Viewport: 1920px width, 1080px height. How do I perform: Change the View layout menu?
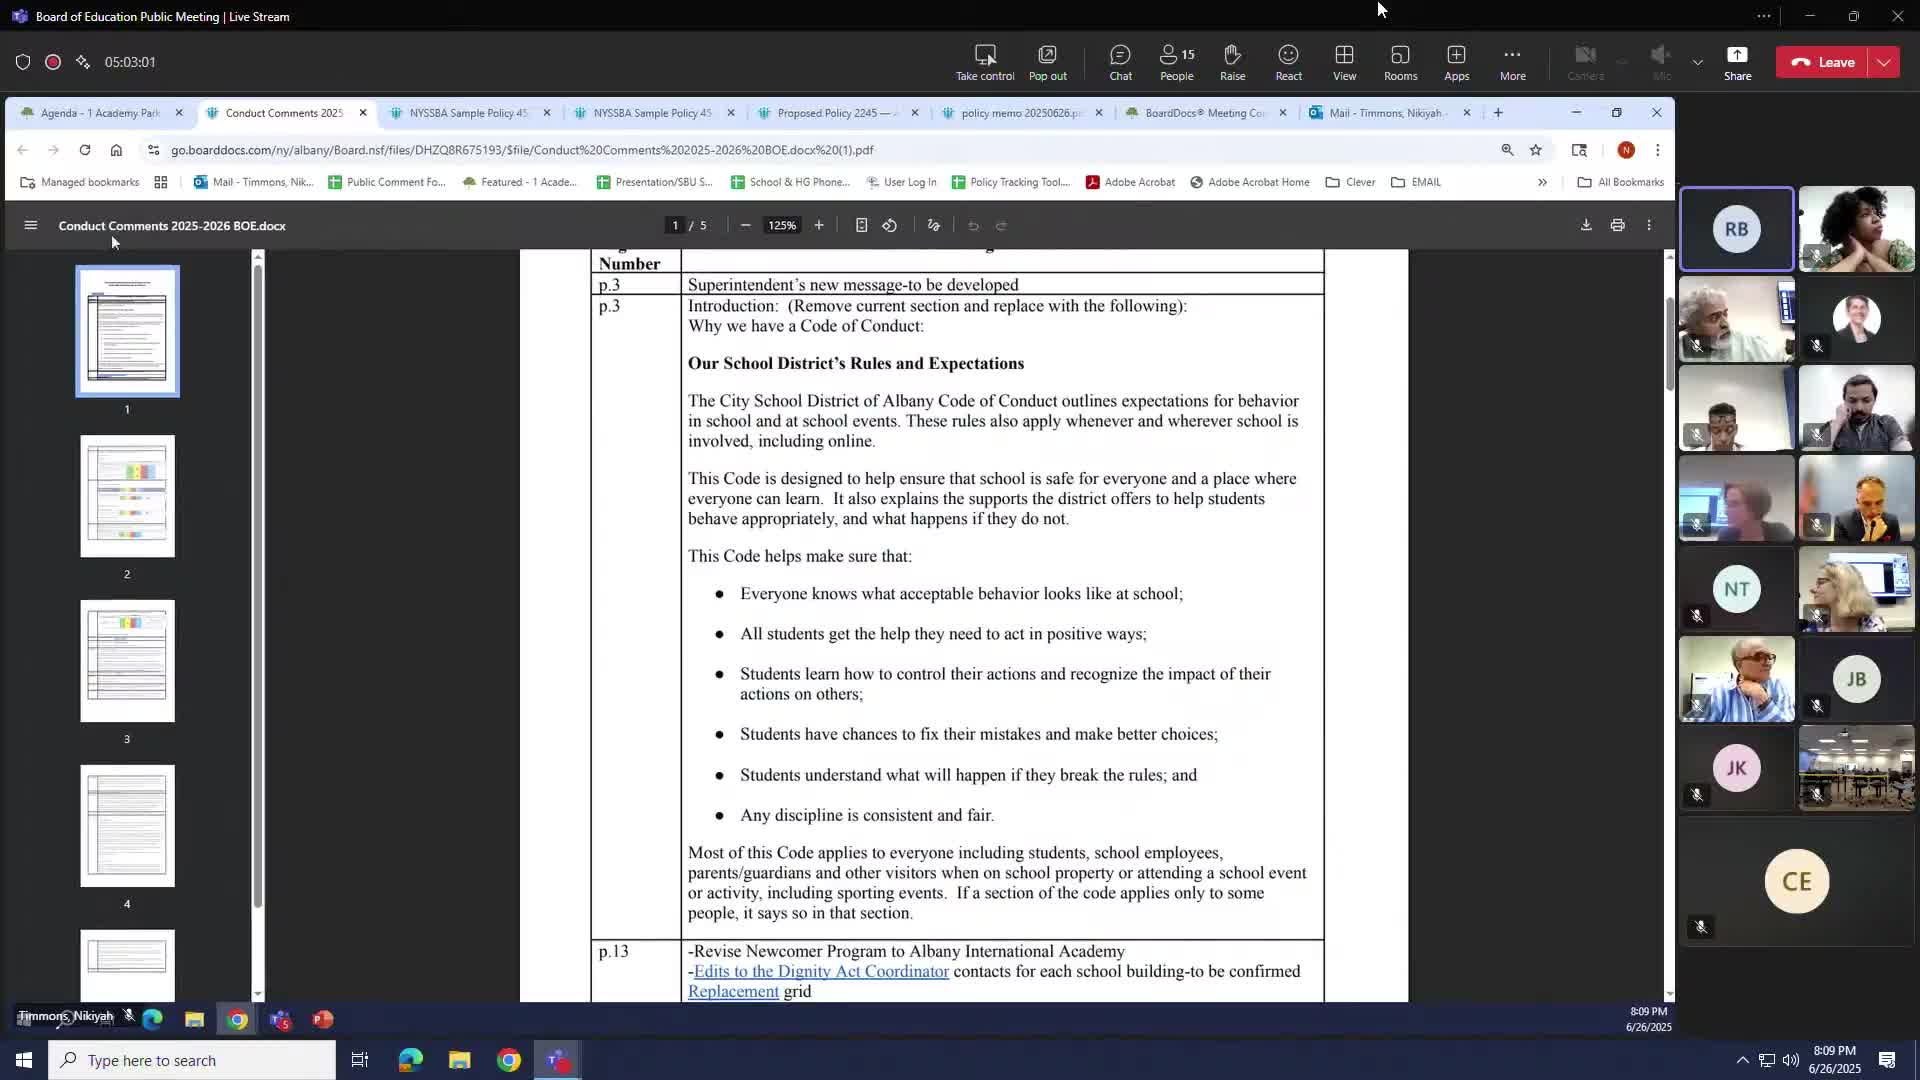click(1344, 62)
